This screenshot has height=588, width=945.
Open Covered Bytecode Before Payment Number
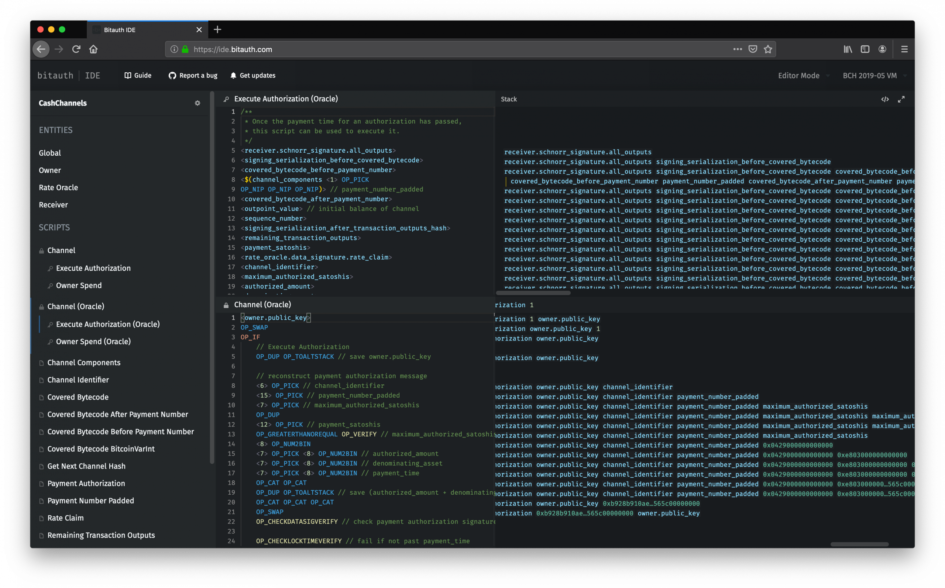[121, 432]
